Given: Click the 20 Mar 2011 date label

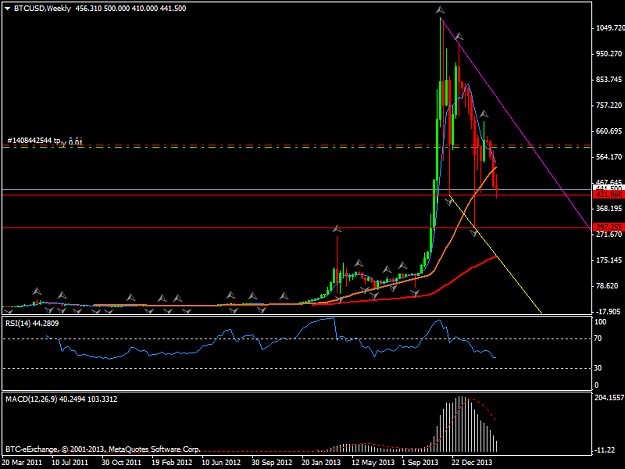Looking at the screenshot, I should [x=22, y=463].
